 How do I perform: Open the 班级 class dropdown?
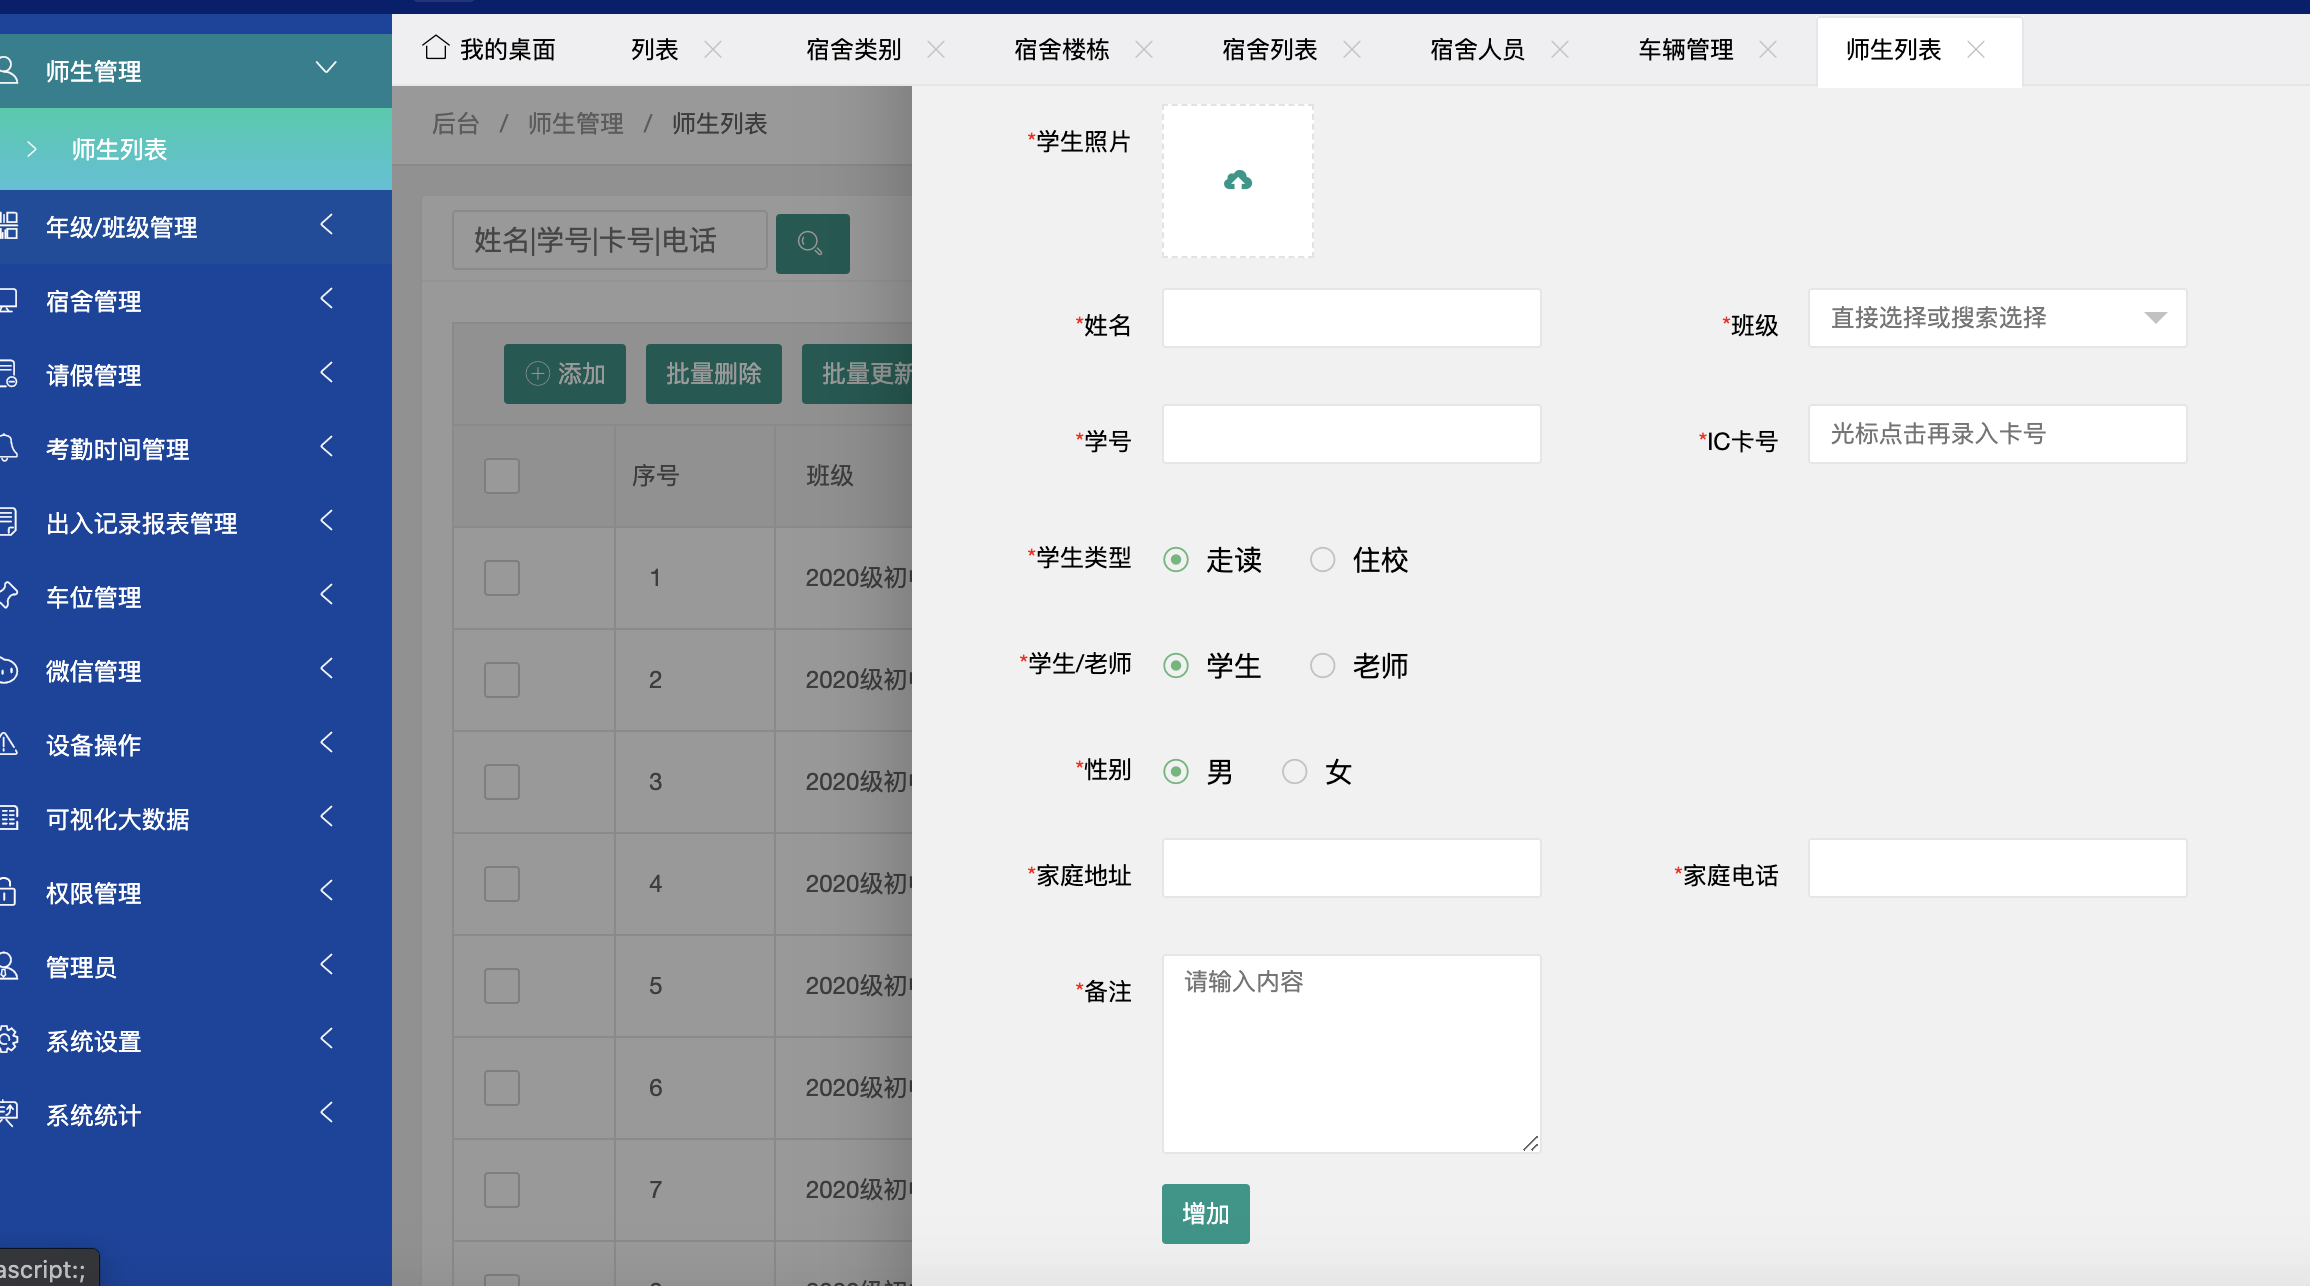(1997, 318)
